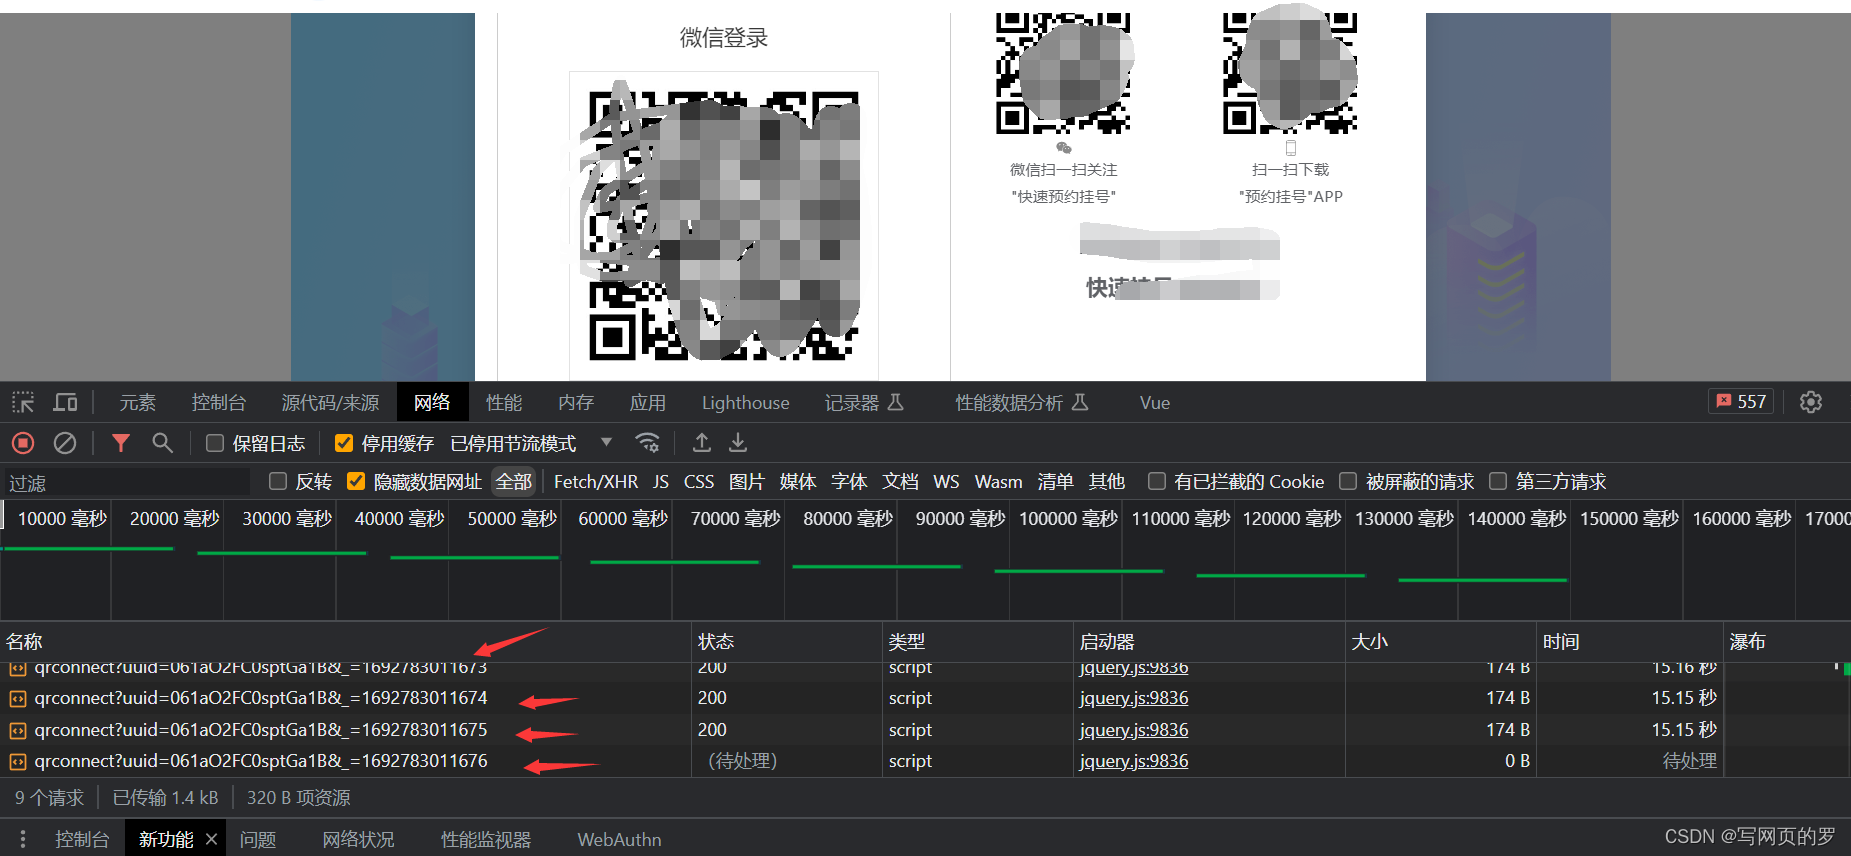Click the script icon of request ending 1676

pos(18,762)
